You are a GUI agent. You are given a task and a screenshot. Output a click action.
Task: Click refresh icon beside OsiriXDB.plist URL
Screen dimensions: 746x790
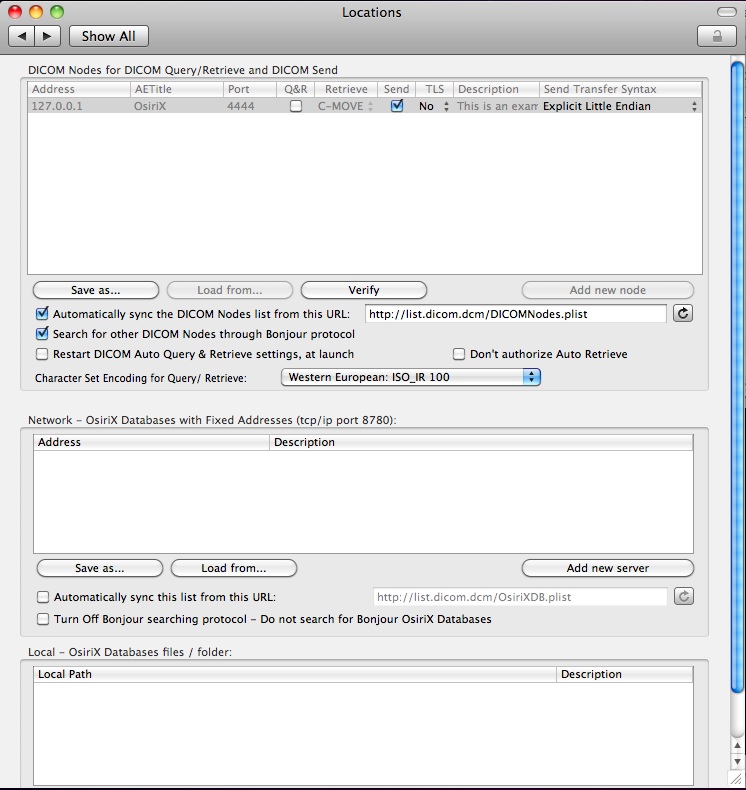pos(683,597)
